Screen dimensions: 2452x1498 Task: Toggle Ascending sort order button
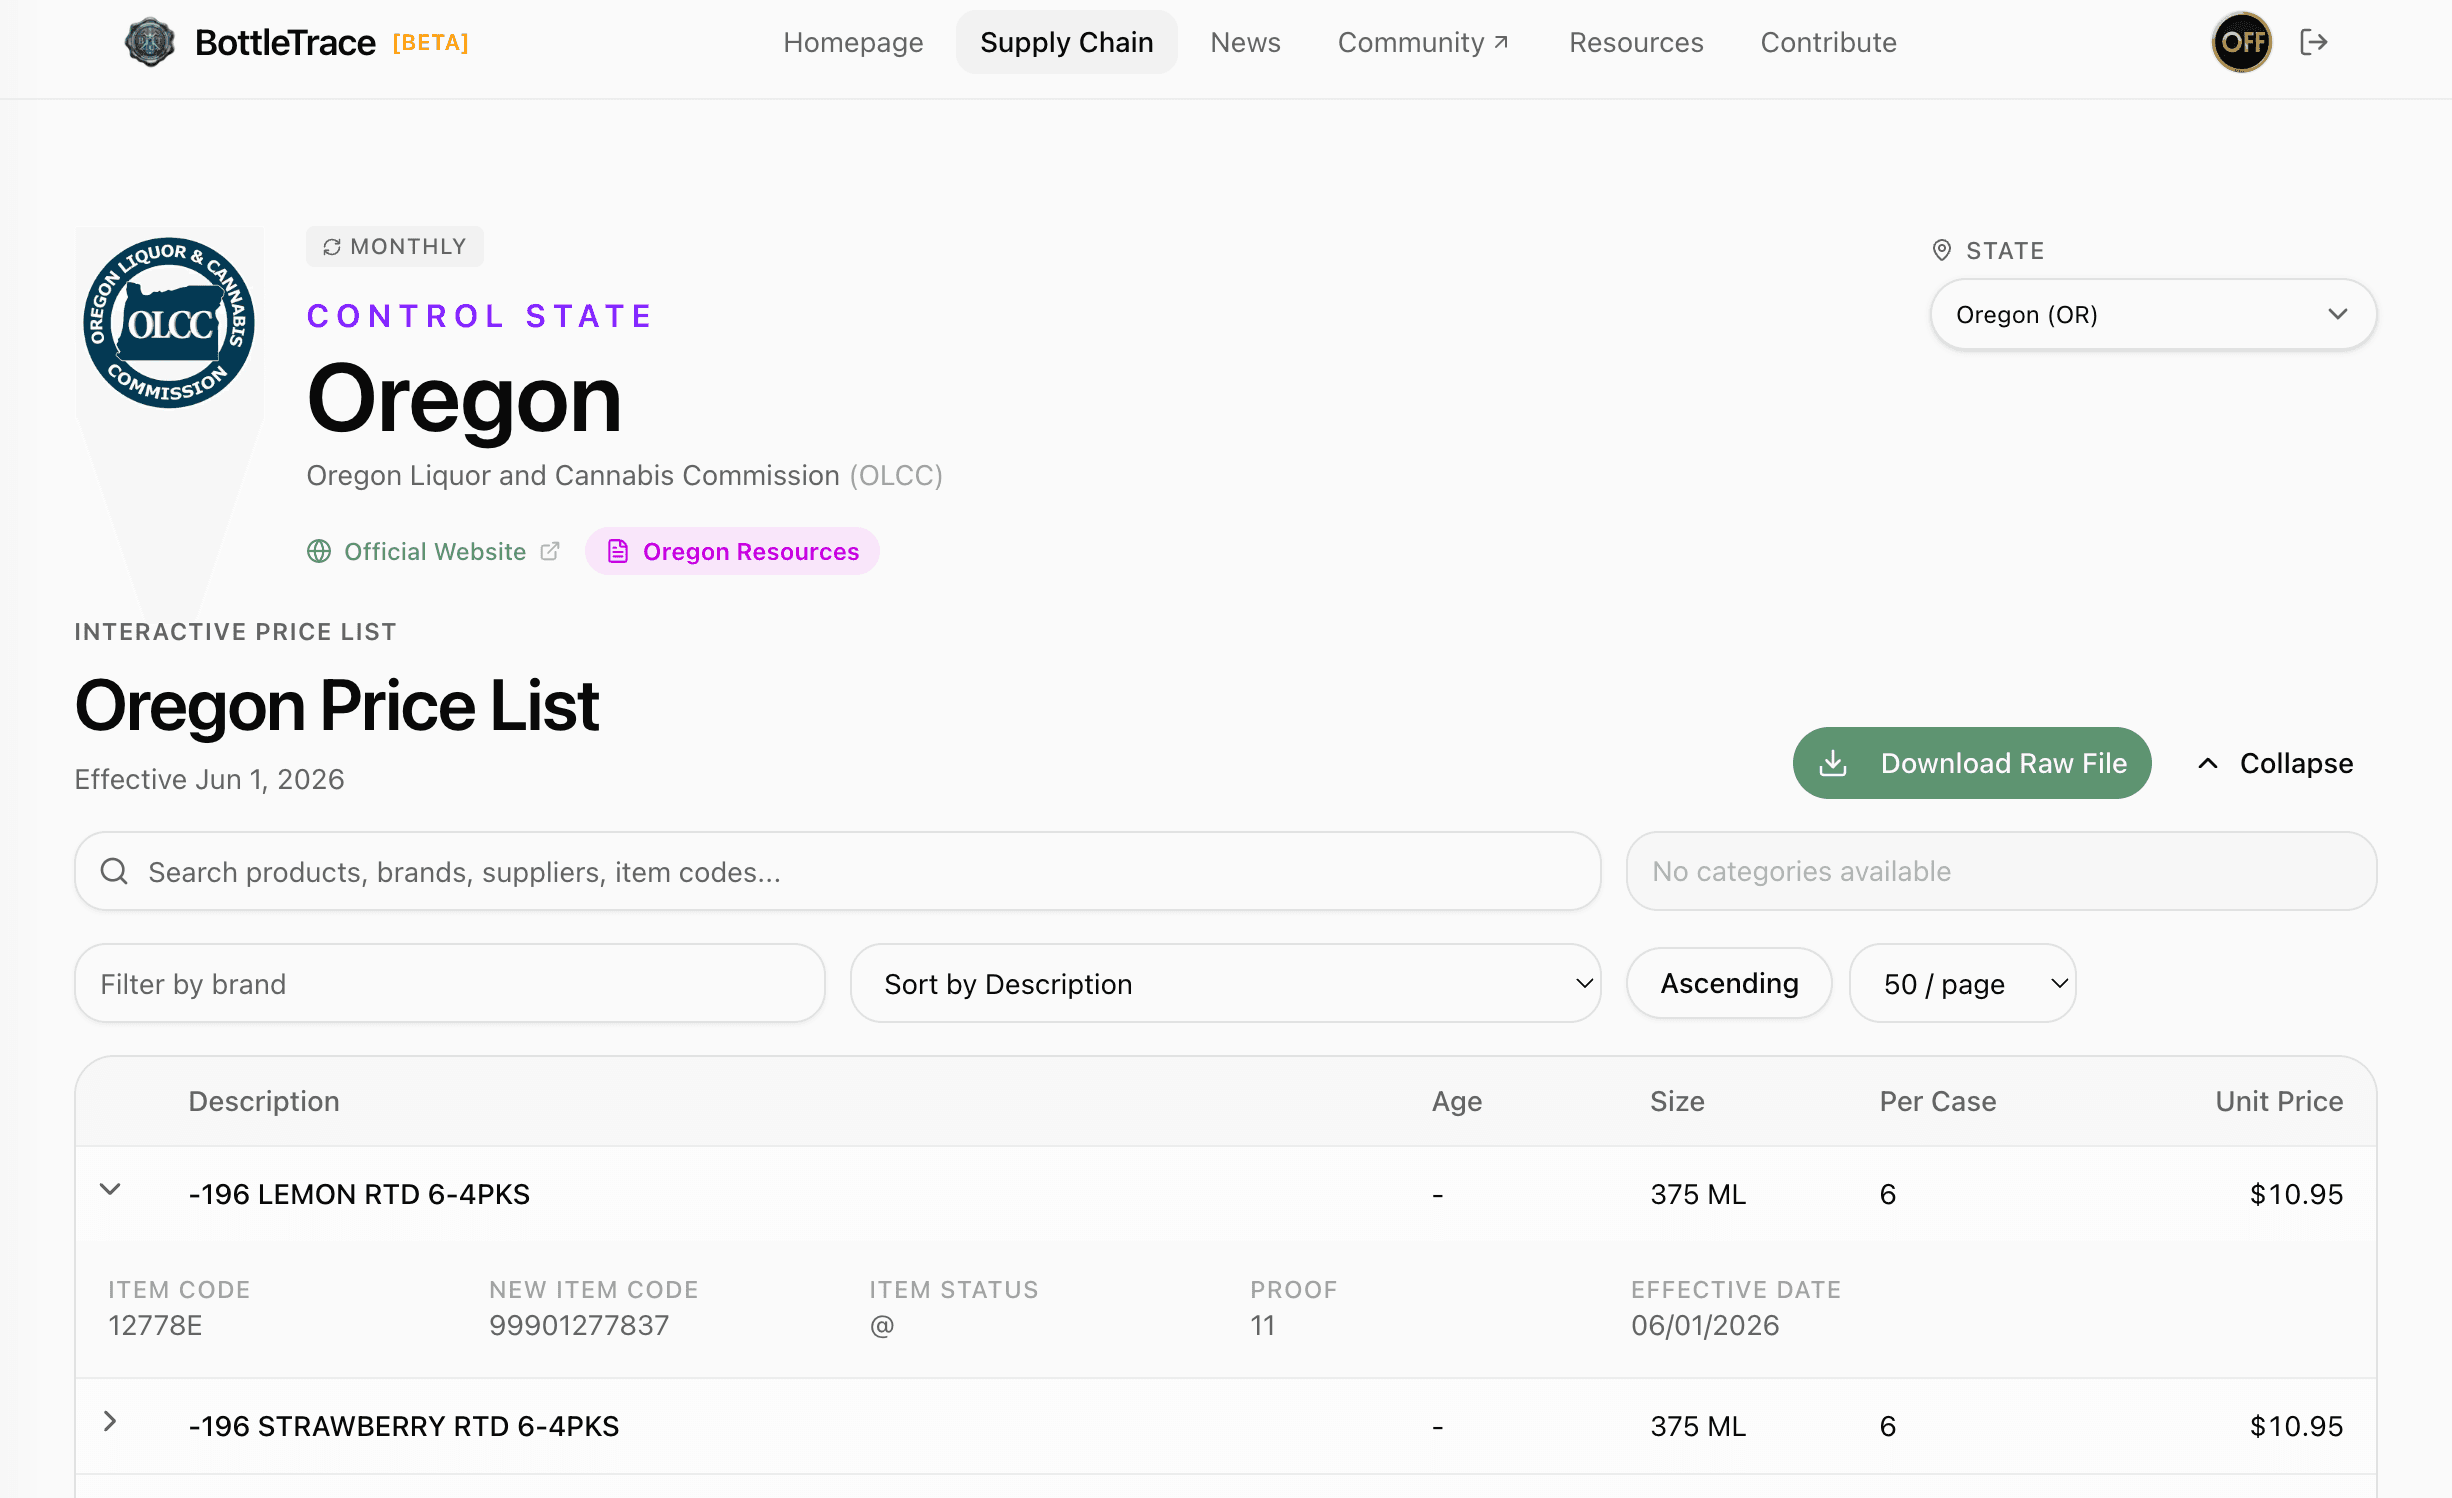coord(1729,984)
